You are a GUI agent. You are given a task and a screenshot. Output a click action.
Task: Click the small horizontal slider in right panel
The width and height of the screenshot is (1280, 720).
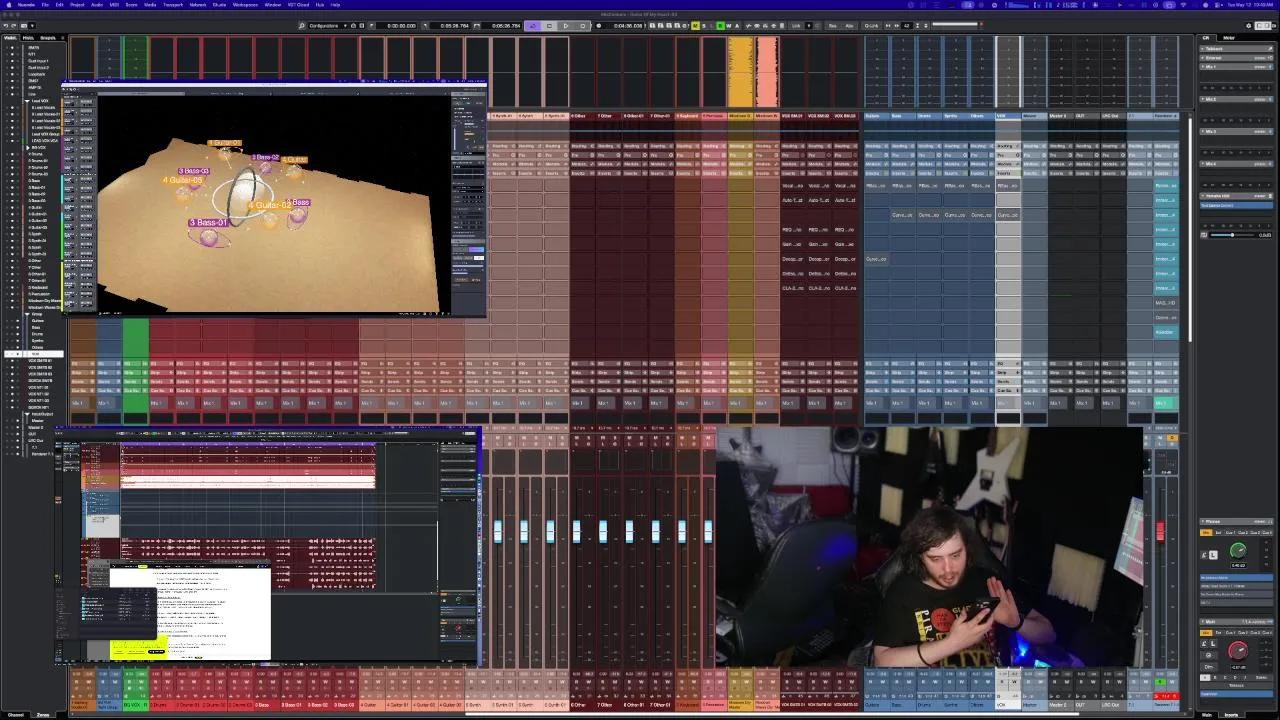click(1233, 235)
